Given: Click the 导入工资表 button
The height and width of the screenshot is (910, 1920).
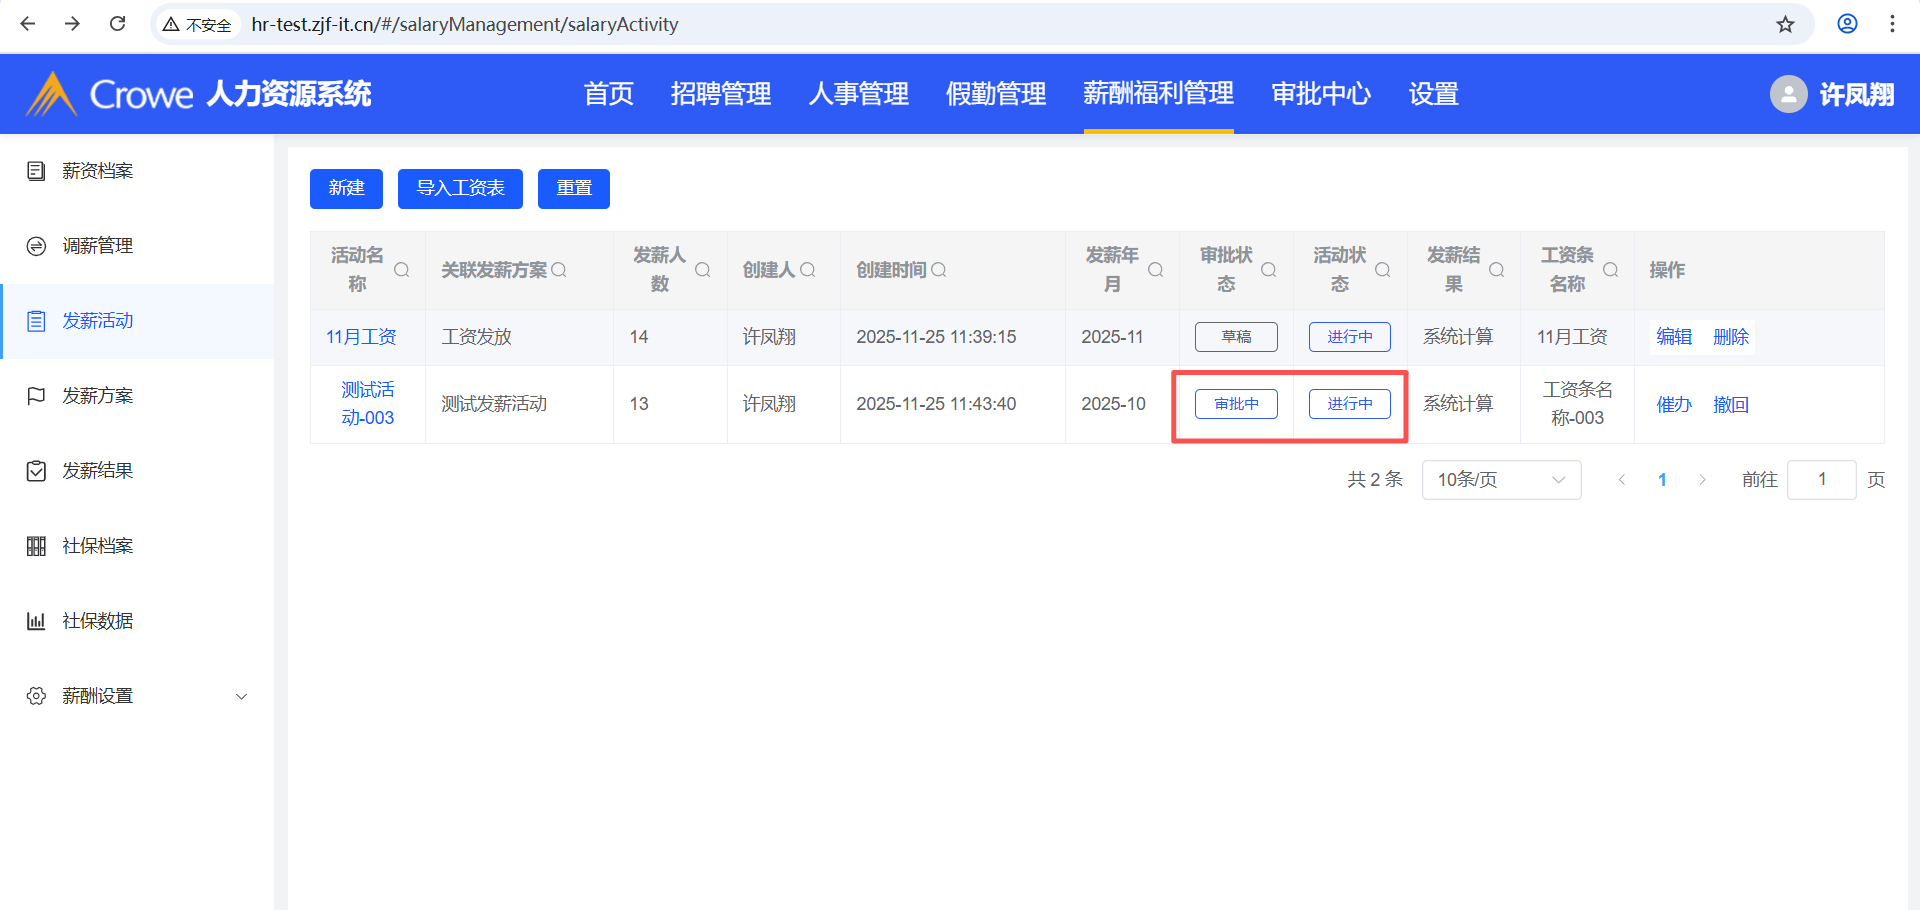Looking at the screenshot, I should 460,188.
